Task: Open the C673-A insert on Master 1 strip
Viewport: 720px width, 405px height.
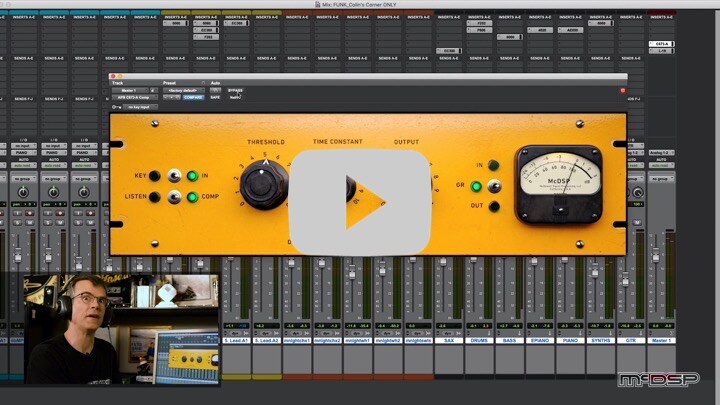Action: (661, 44)
